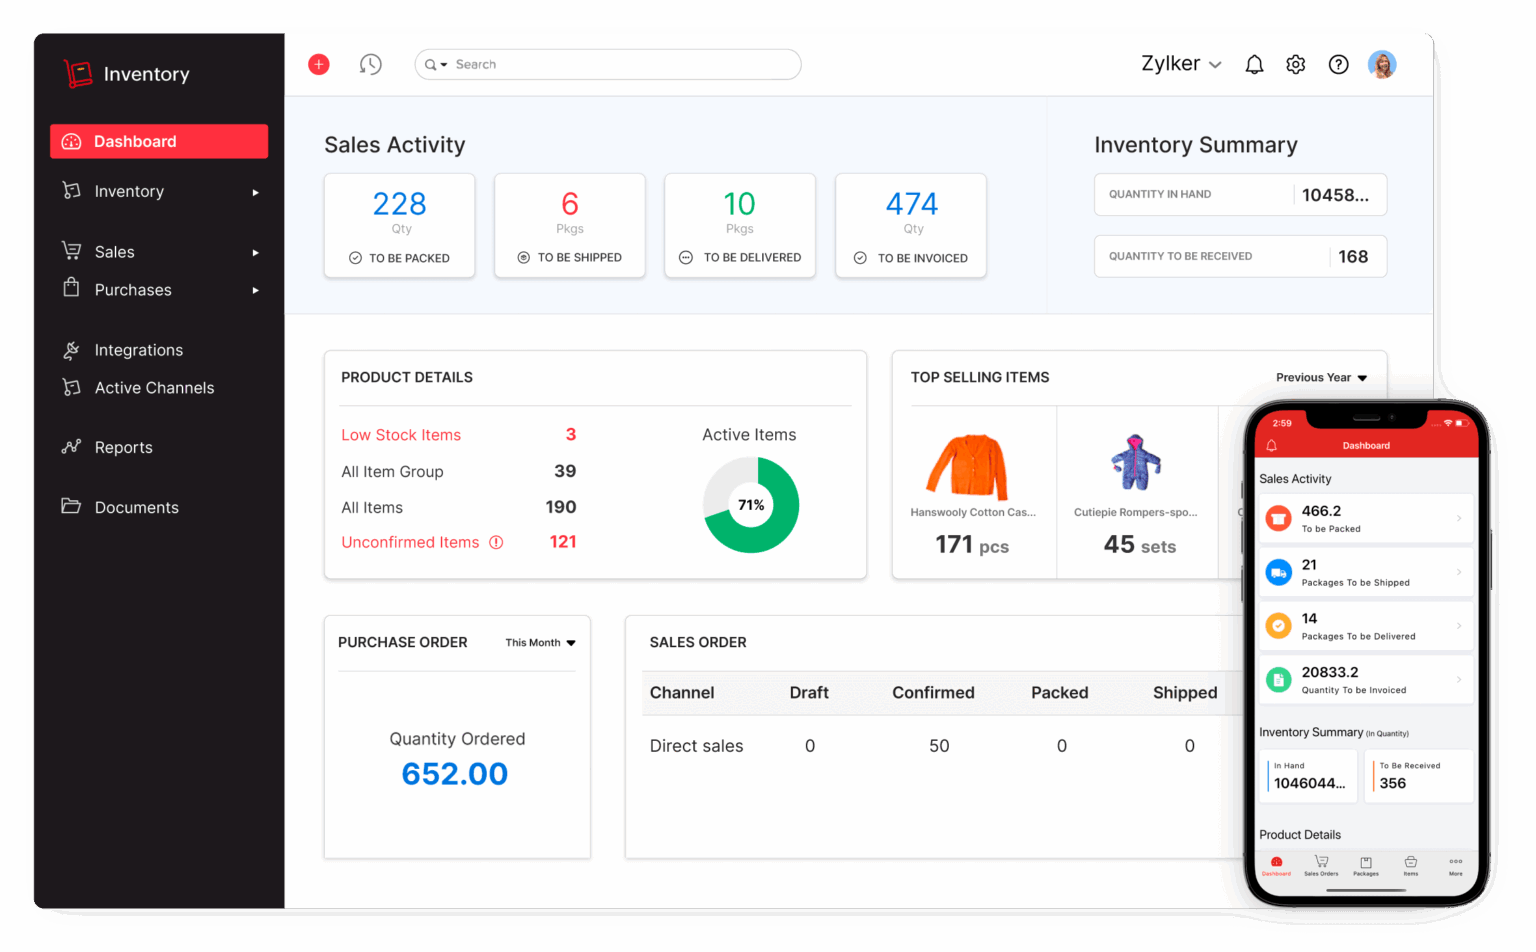The height and width of the screenshot is (952, 1536).
Task: Tap the Packages To be Delivered check icon
Action: tap(1278, 626)
